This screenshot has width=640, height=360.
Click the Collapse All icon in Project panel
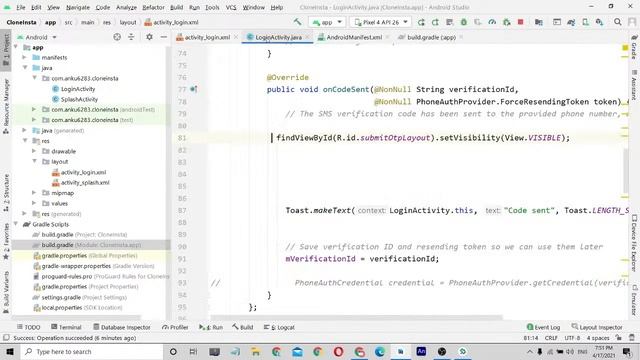coord(131,37)
